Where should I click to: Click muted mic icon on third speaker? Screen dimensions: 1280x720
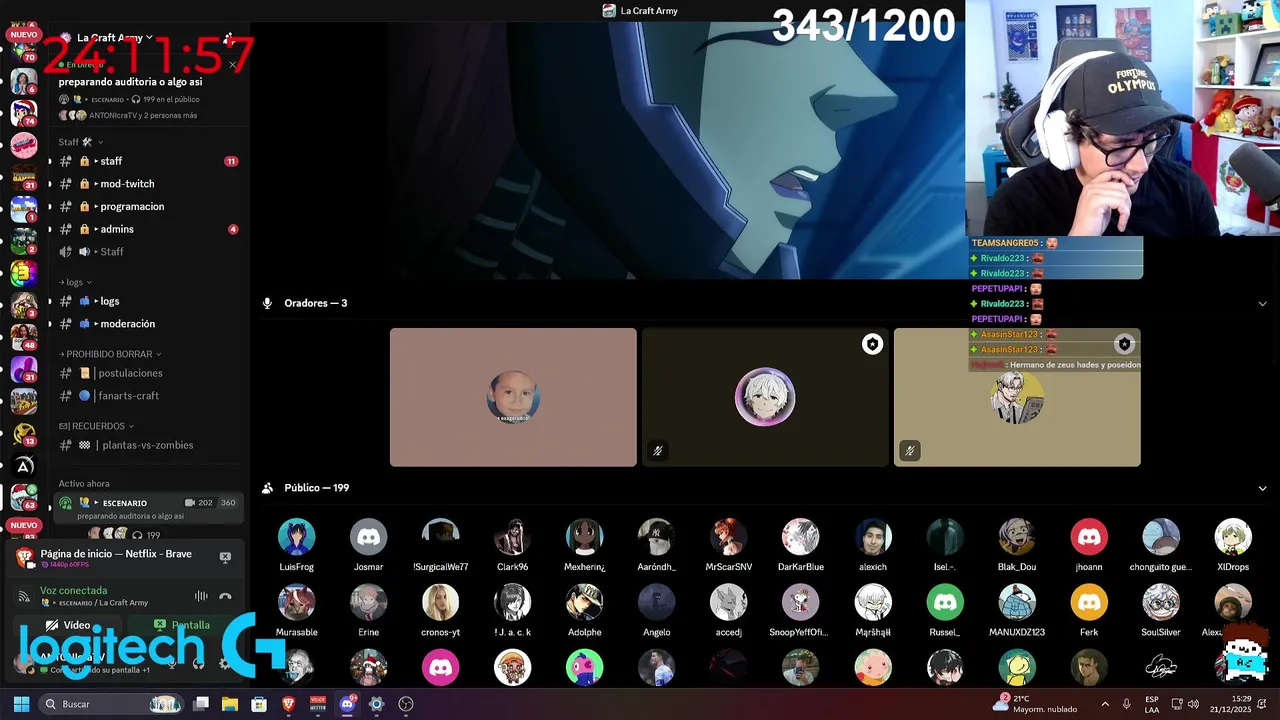909,451
